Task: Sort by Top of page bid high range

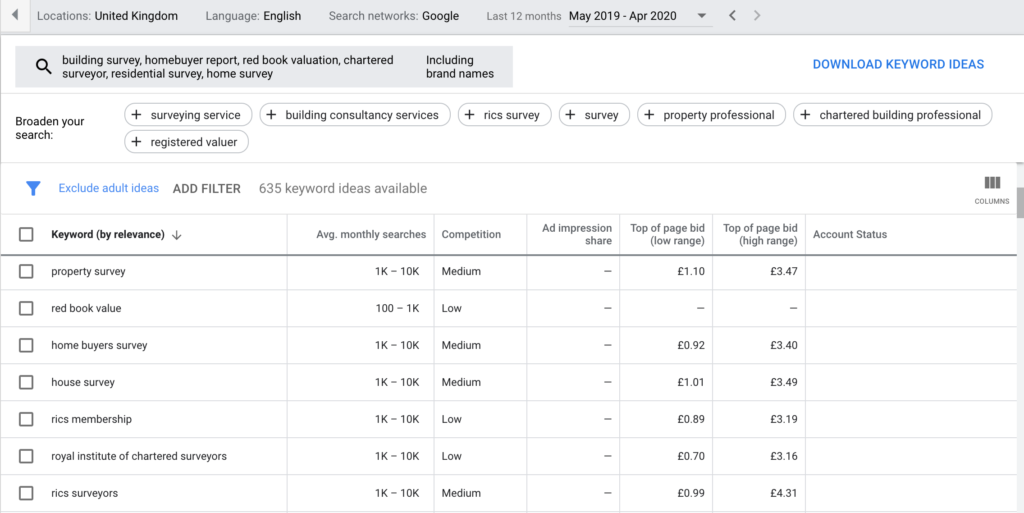Action: point(760,234)
